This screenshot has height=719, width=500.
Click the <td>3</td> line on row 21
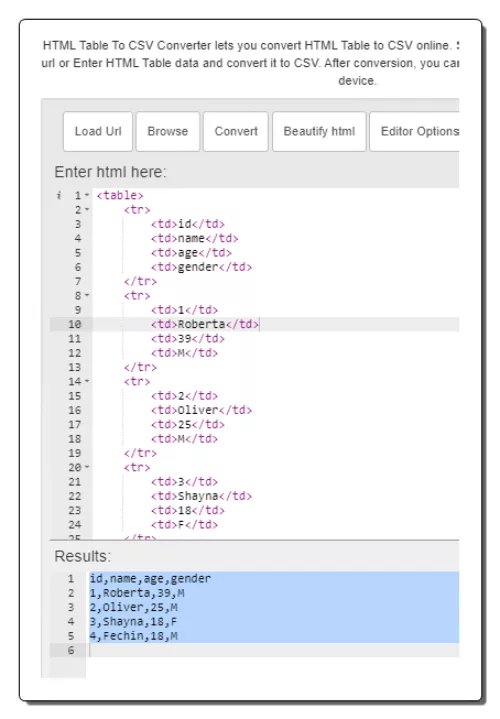click(x=184, y=481)
